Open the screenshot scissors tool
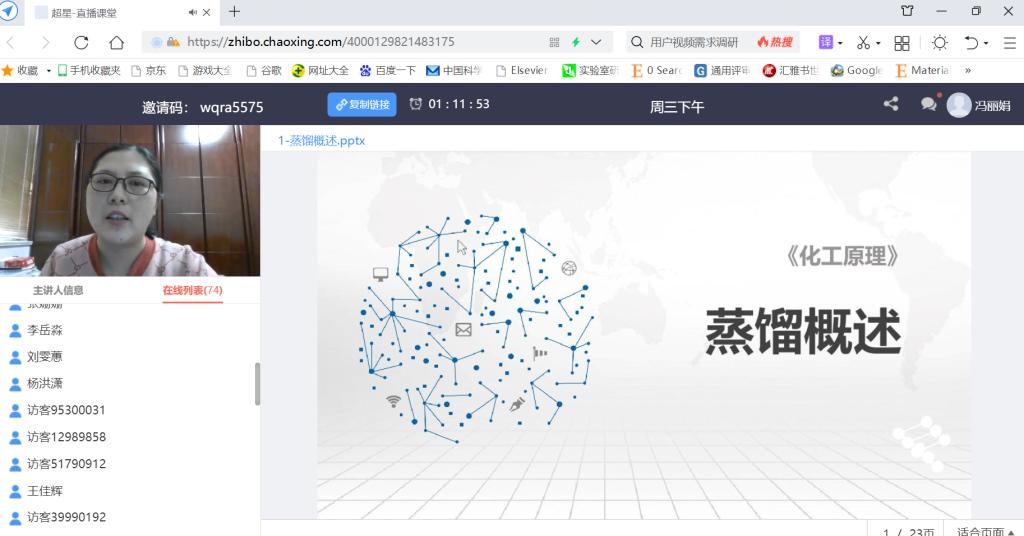The image size is (1024, 536). (863, 43)
